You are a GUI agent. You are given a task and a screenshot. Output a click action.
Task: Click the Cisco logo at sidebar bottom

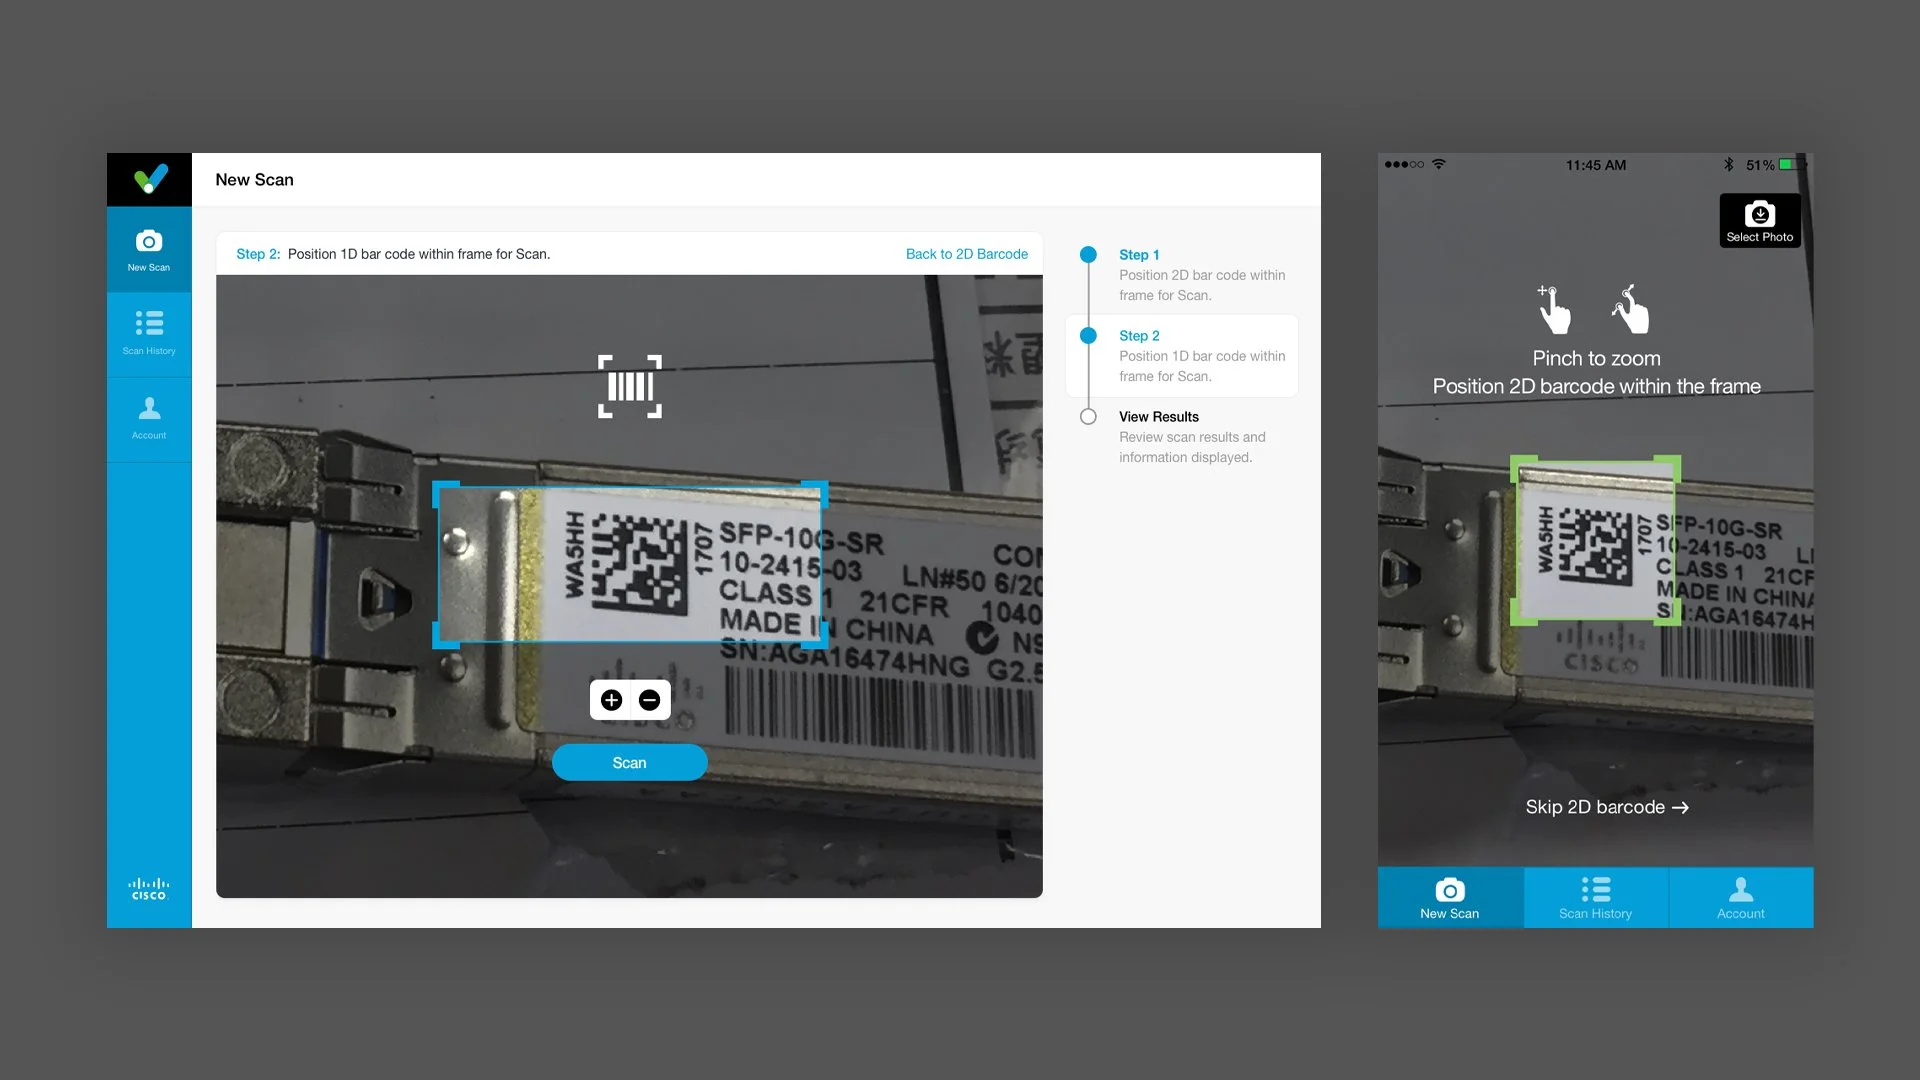149,889
